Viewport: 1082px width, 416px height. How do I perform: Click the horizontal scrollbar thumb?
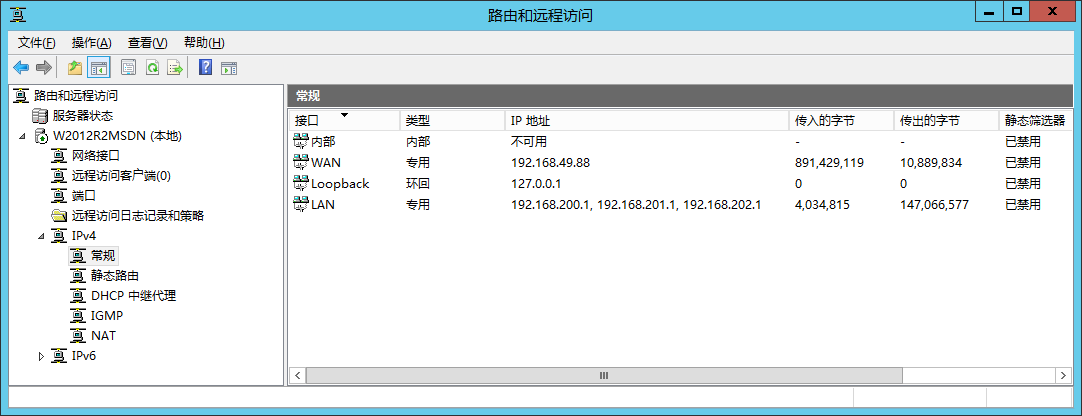[x=604, y=375]
